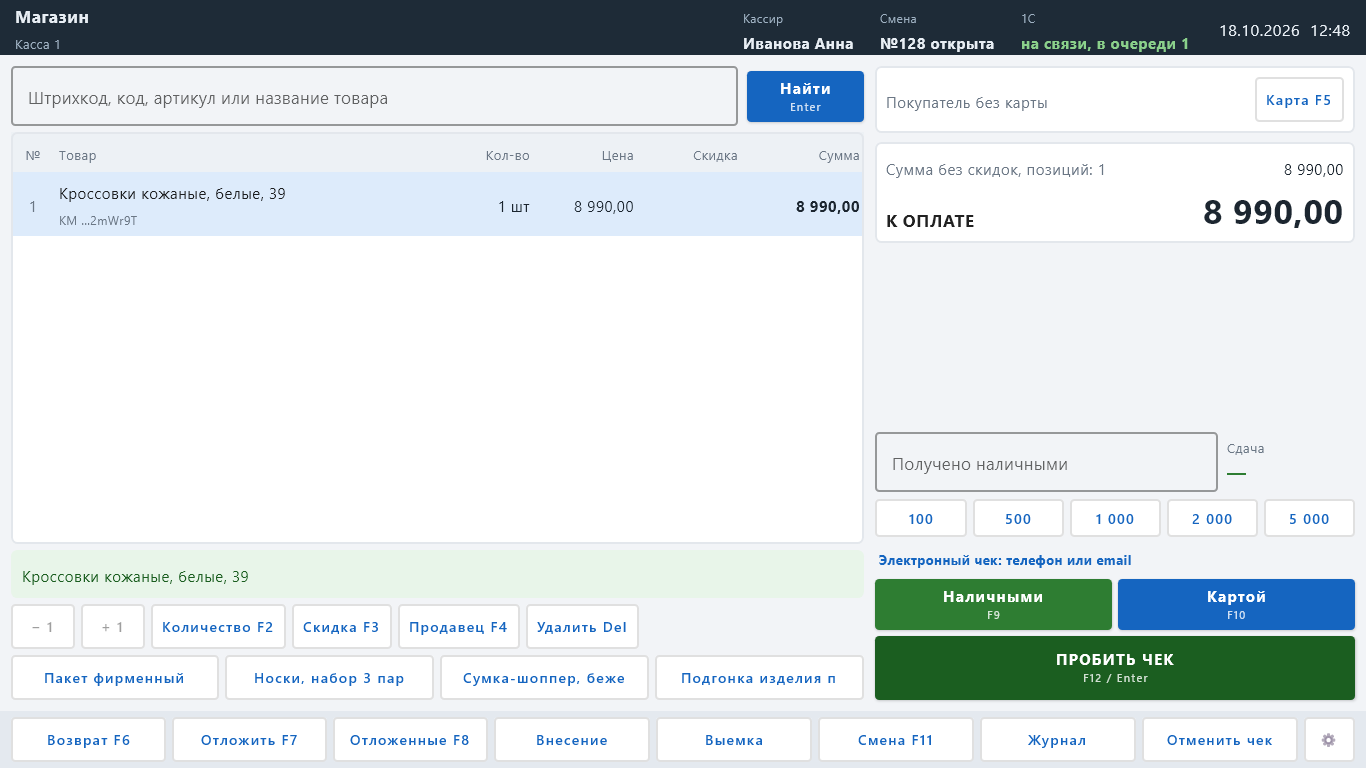Click the shift status '№128 открыта'
Screen dimensions: 1366x768
pos(937,44)
